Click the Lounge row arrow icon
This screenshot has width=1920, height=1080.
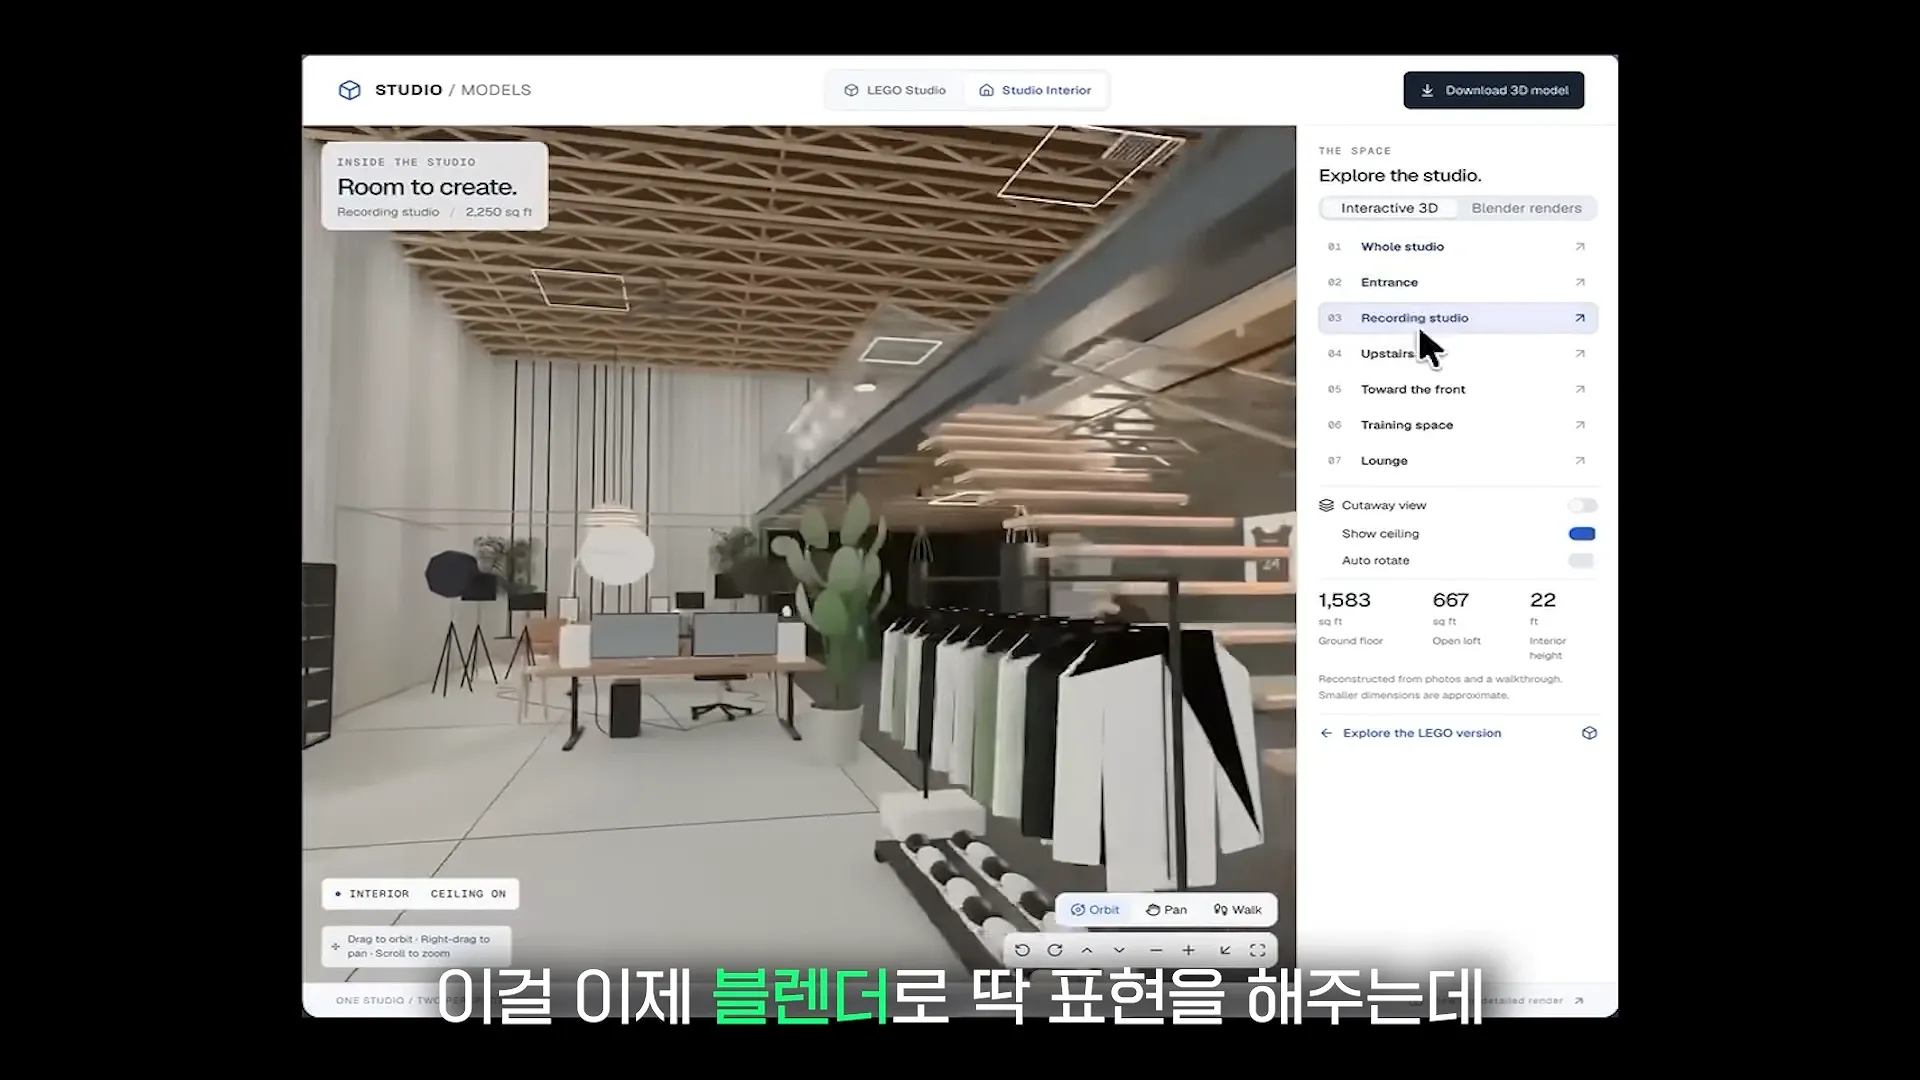[x=1580, y=461]
